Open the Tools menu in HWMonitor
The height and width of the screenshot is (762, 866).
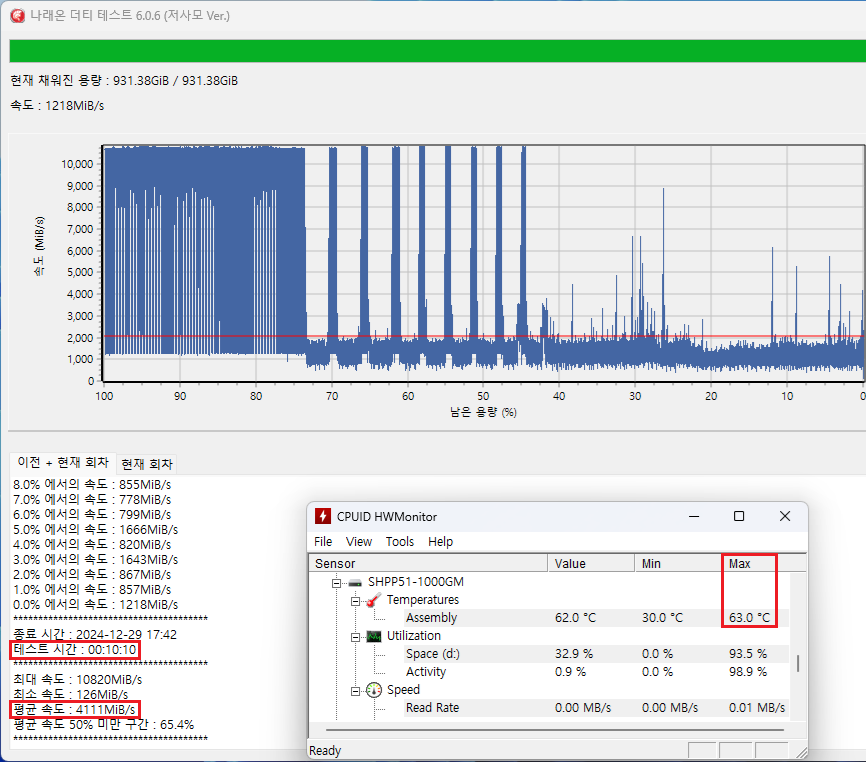pyautogui.click(x=400, y=542)
